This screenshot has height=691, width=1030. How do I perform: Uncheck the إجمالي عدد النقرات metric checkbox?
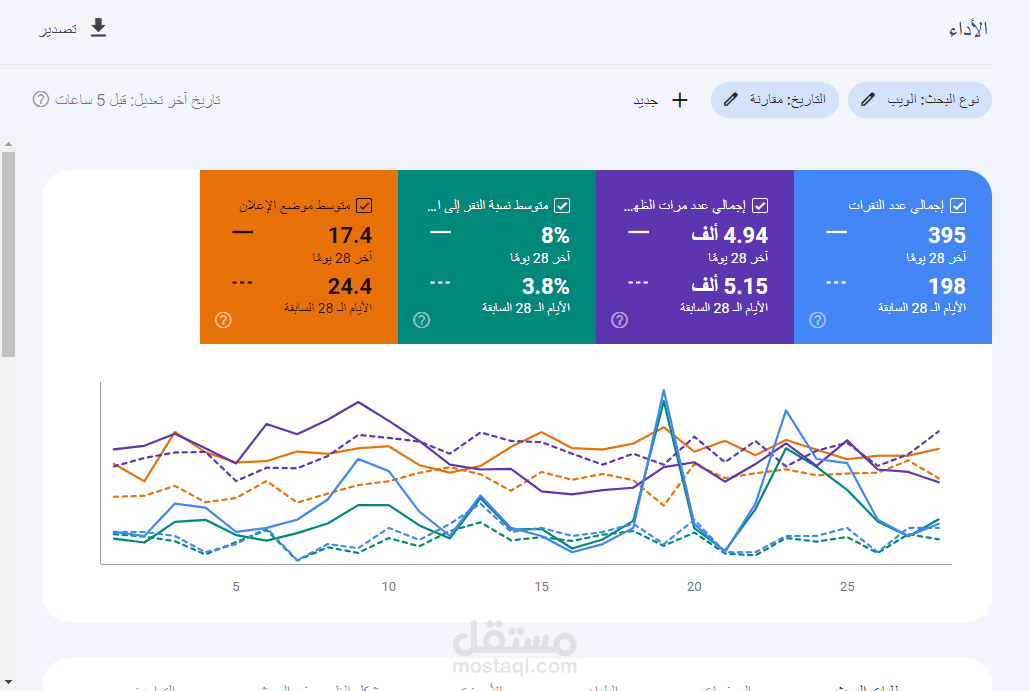click(x=958, y=205)
